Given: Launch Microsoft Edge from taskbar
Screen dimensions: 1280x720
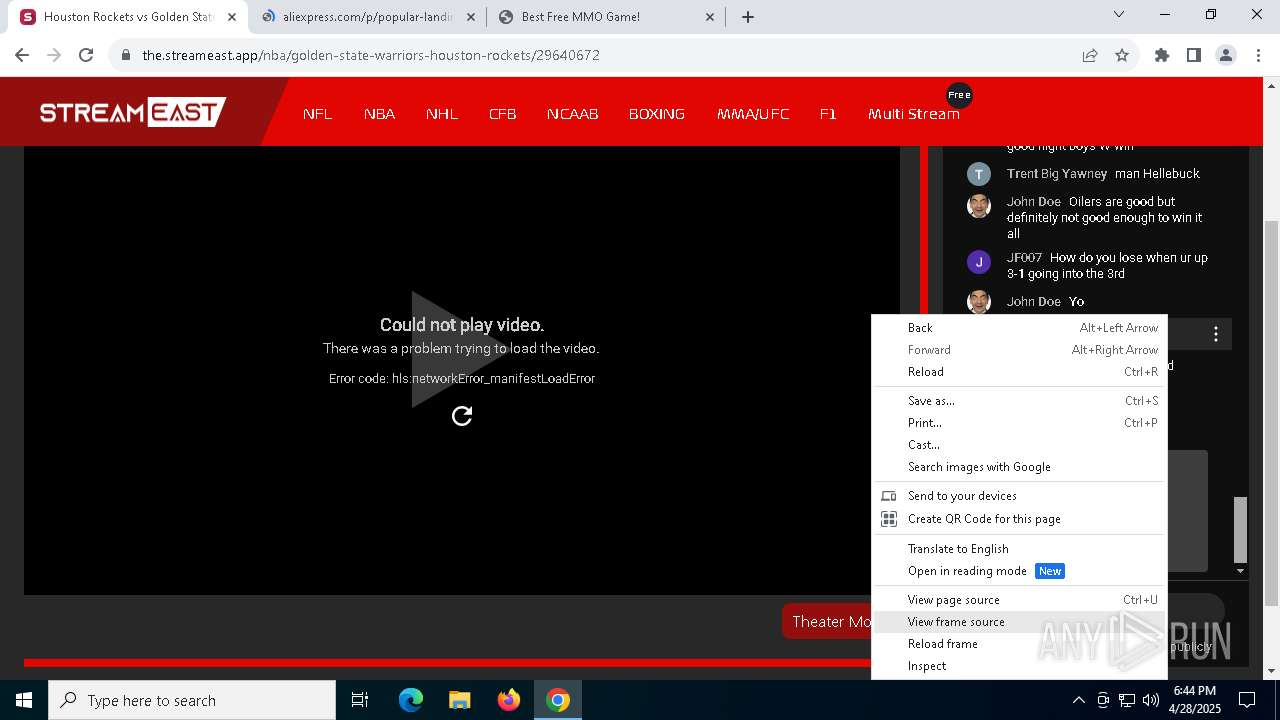Looking at the screenshot, I should pos(411,700).
